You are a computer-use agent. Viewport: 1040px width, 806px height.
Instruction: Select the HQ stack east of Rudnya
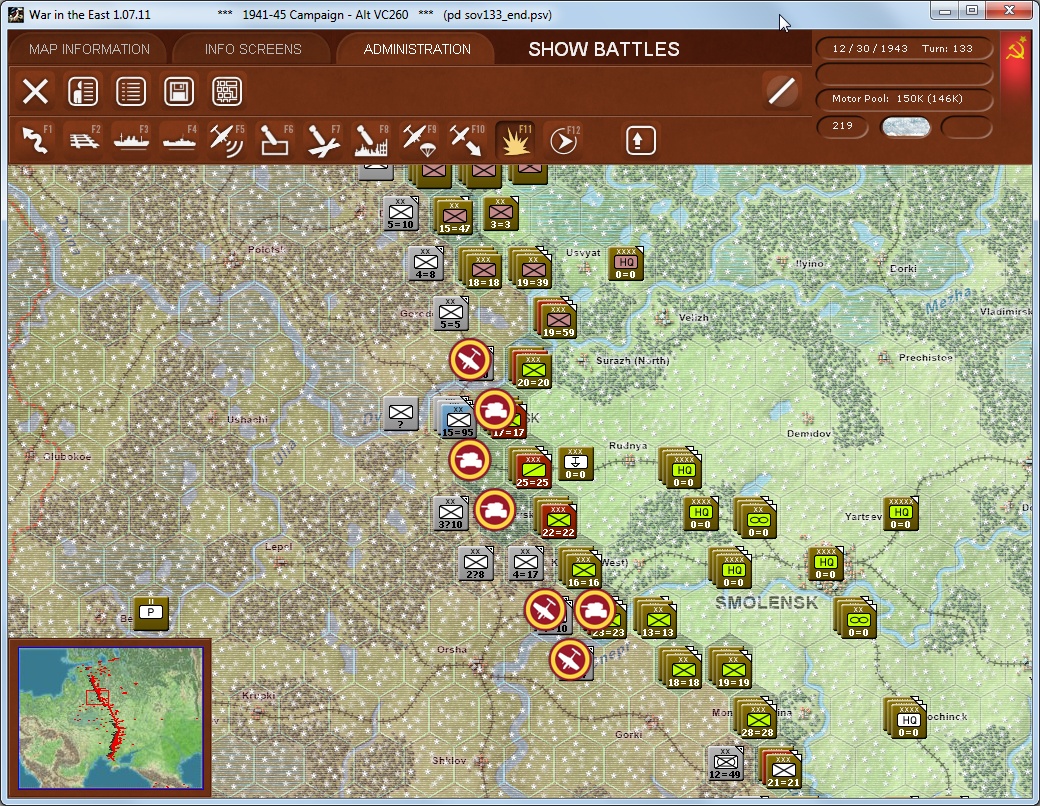click(x=681, y=468)
